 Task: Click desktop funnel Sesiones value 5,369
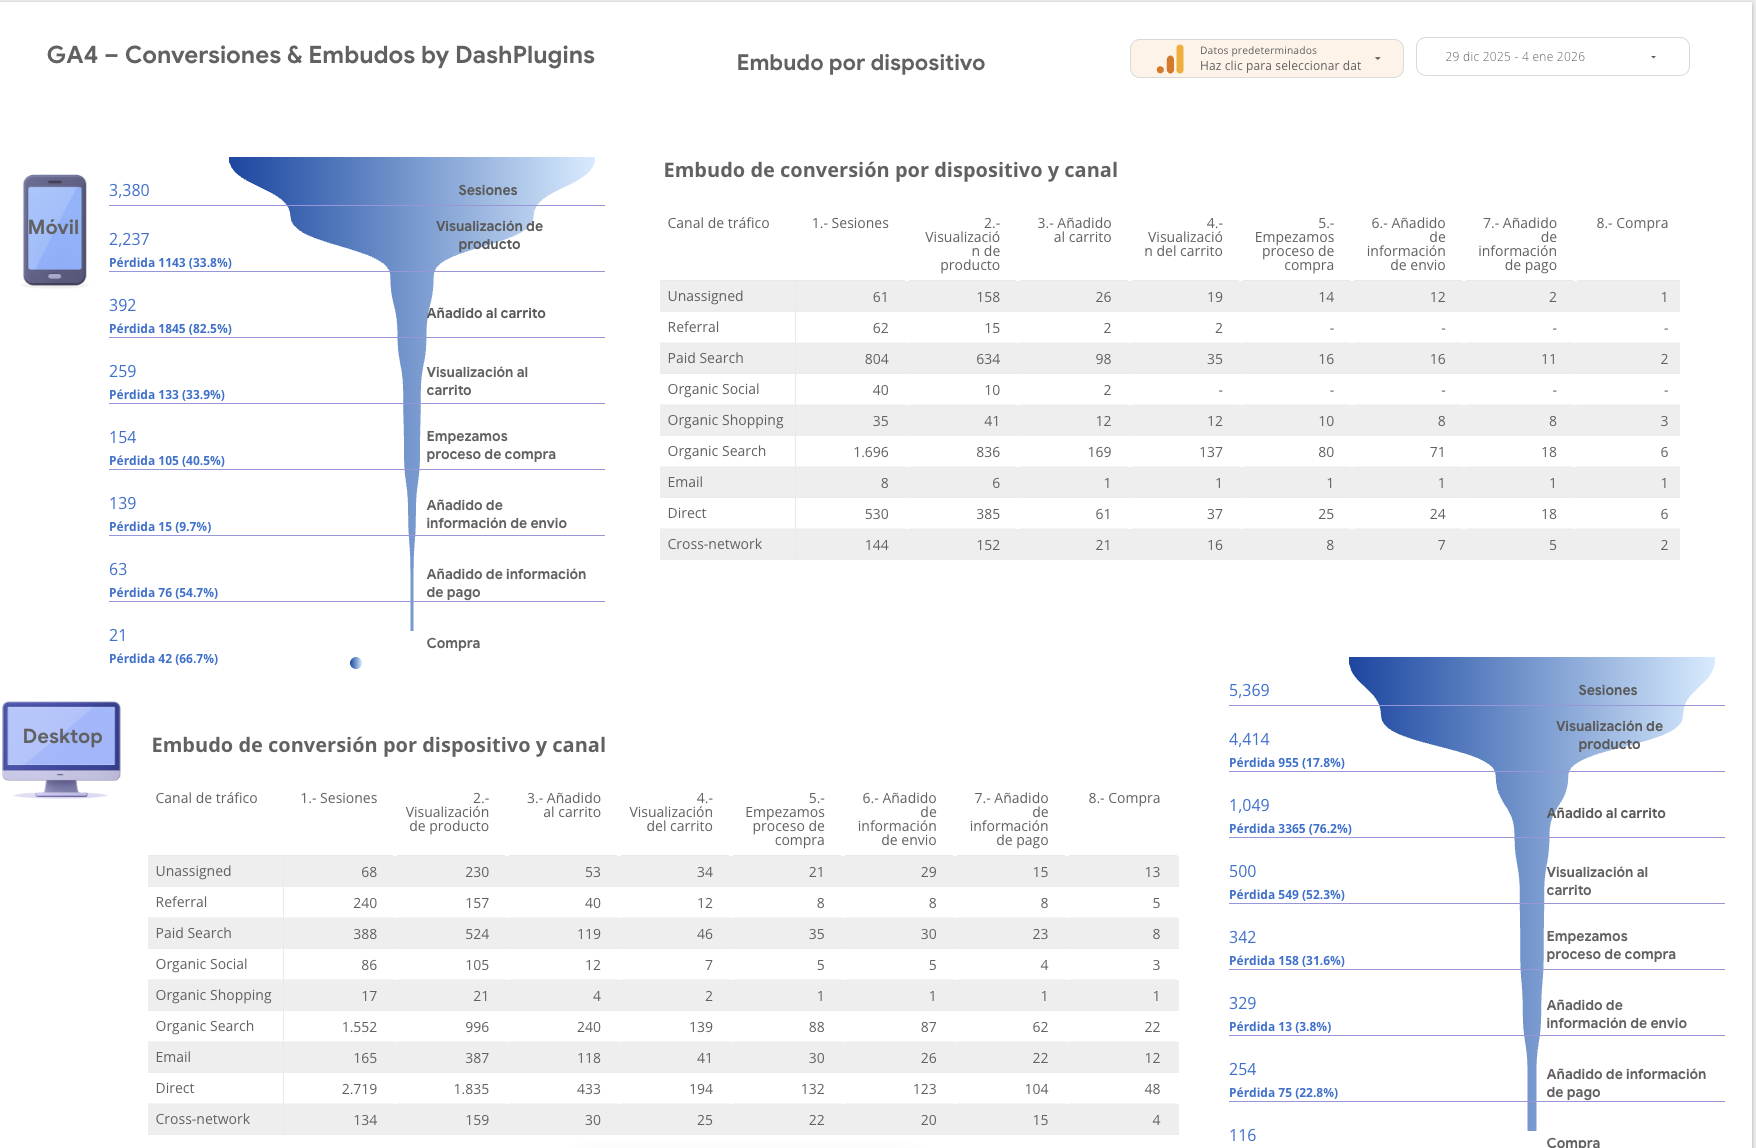point(1248,690)
